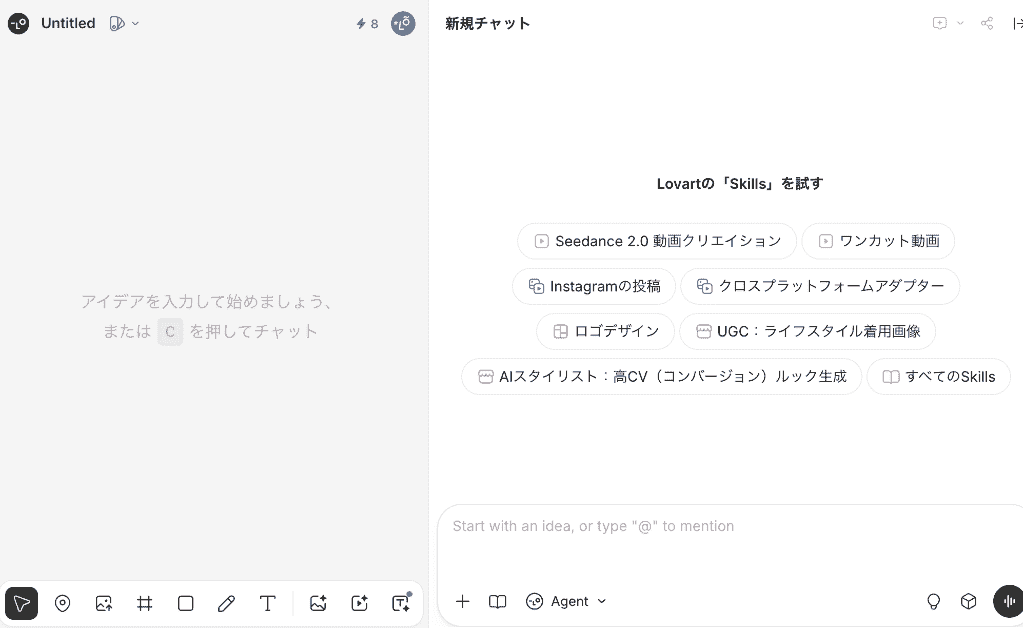Viewport: 1023px width, 628px height.
Task: Open すべてのSkills chip
Action: coord(939,377)
